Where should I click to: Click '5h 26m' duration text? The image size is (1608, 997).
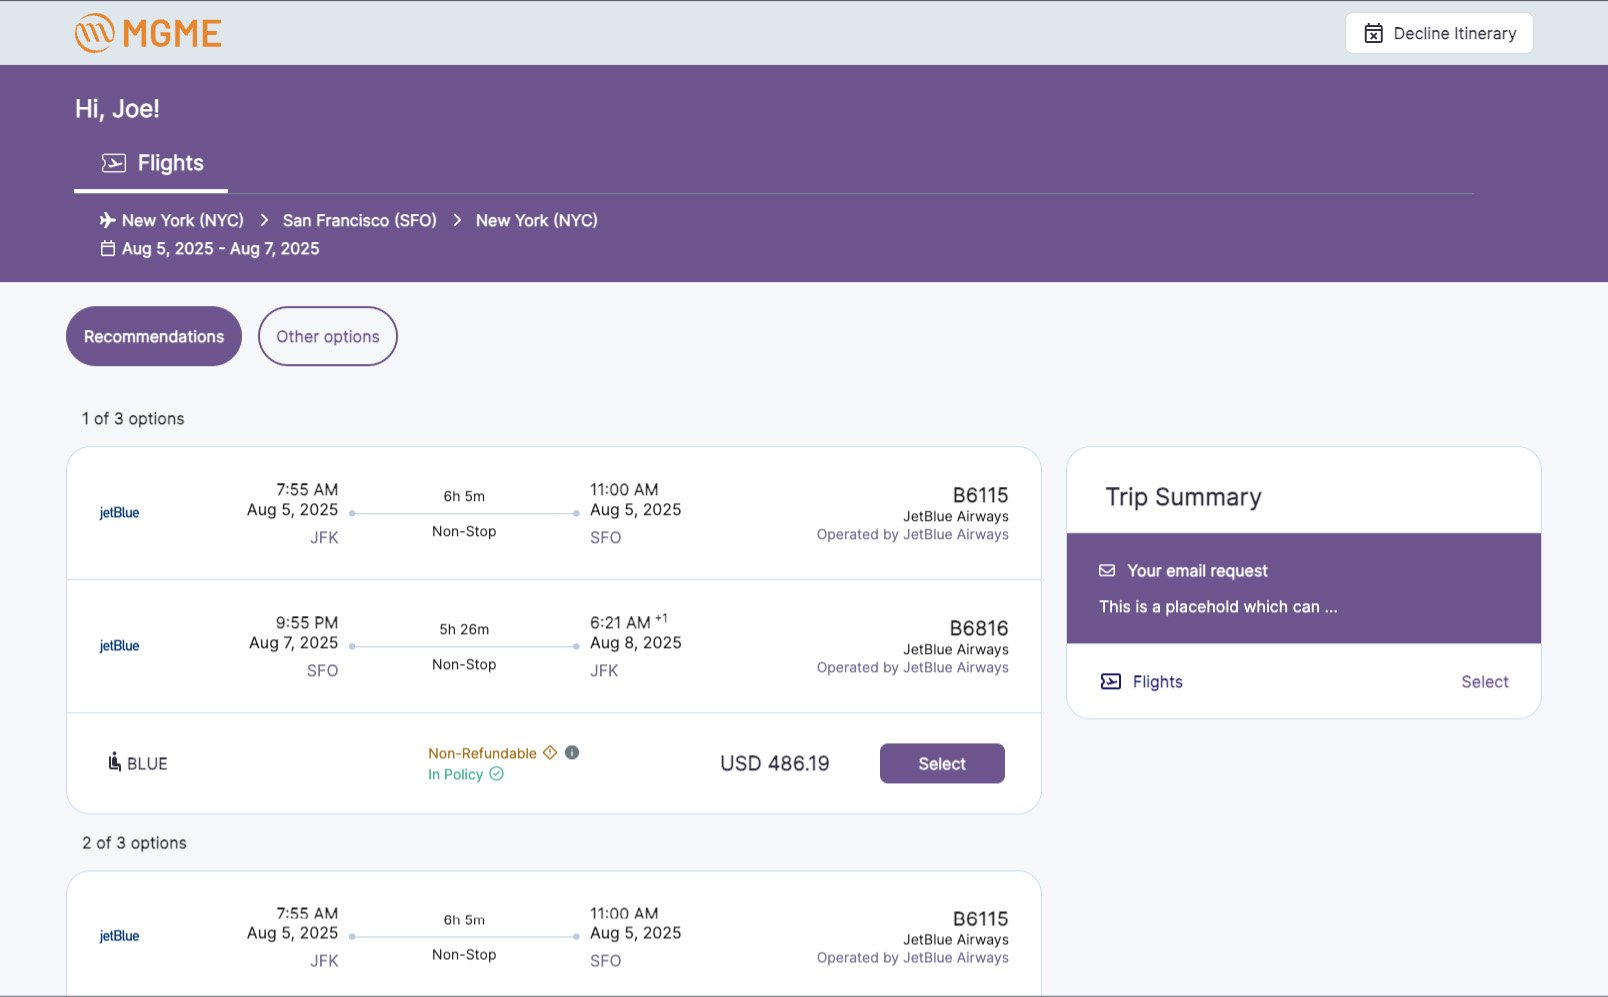(464, 629)
